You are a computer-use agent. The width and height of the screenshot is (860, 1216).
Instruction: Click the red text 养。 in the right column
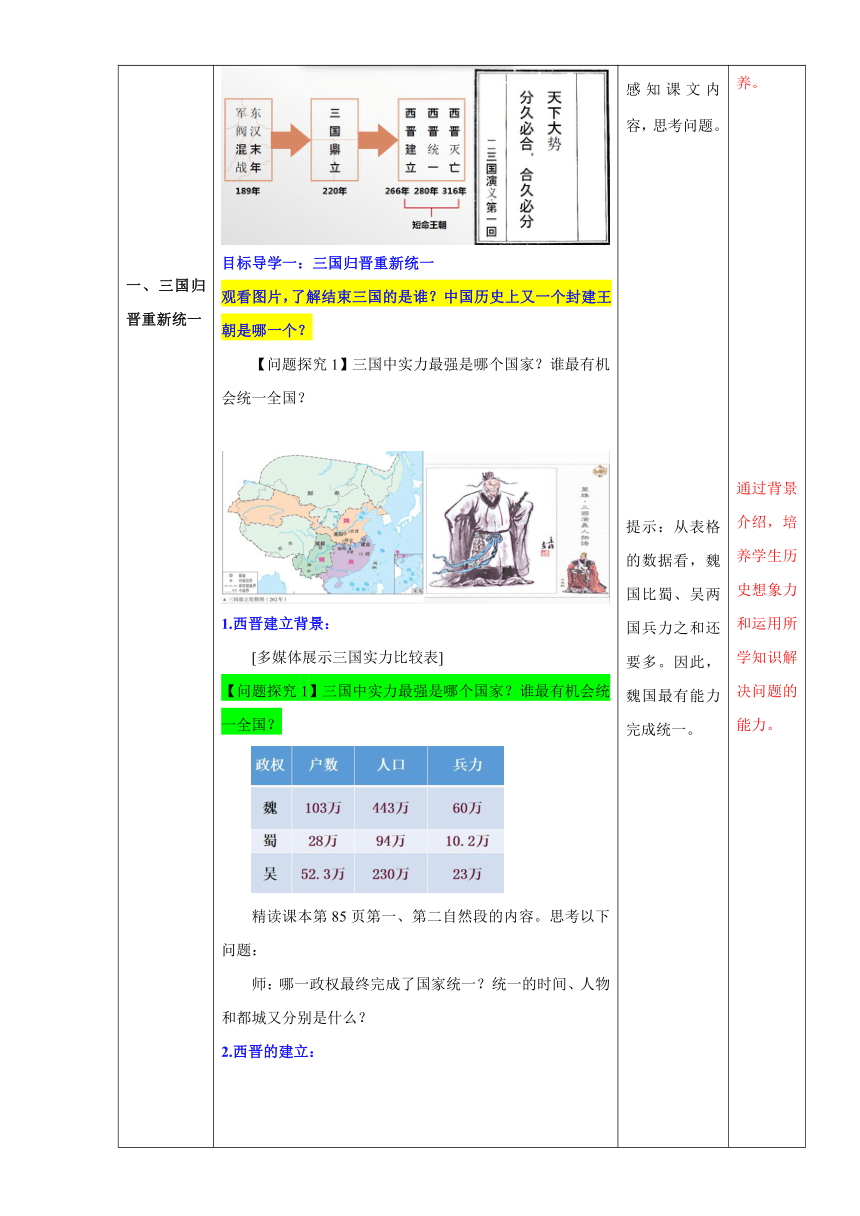click(x=749, y=83)
